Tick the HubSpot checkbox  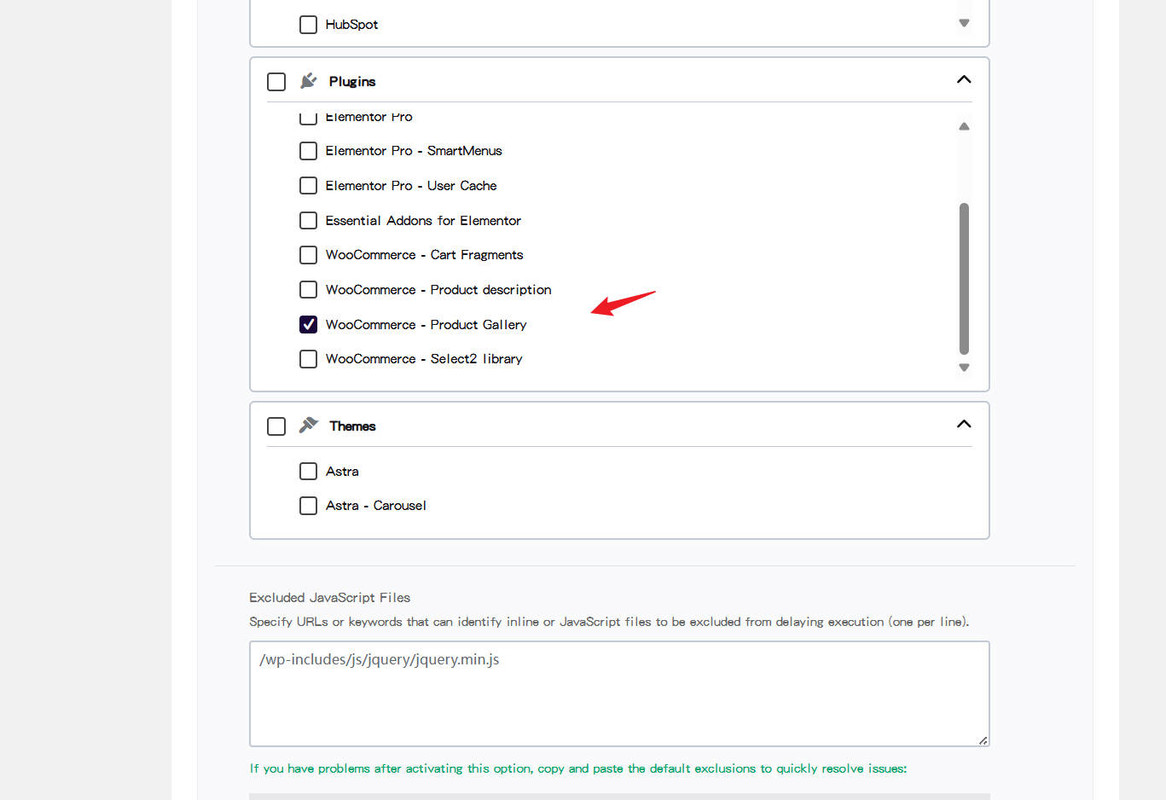point(308,25)
